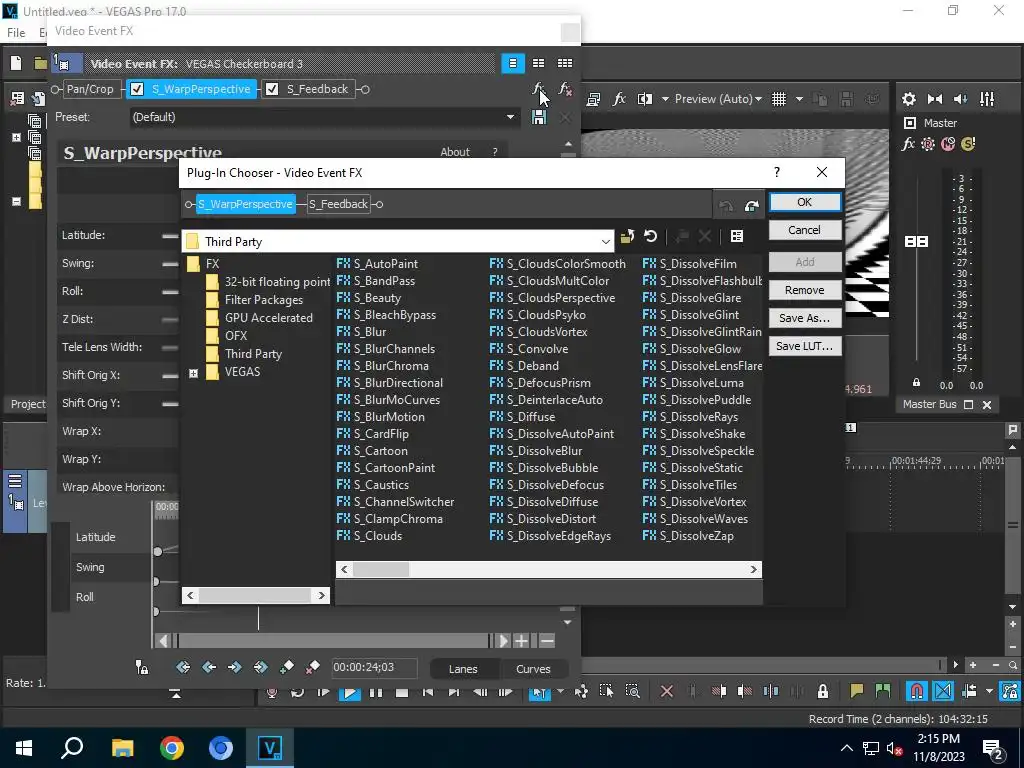Click the up-one-level folder icon in chooser
Viewport: 1024px width, 768px height.
click(x=627, y=236)
